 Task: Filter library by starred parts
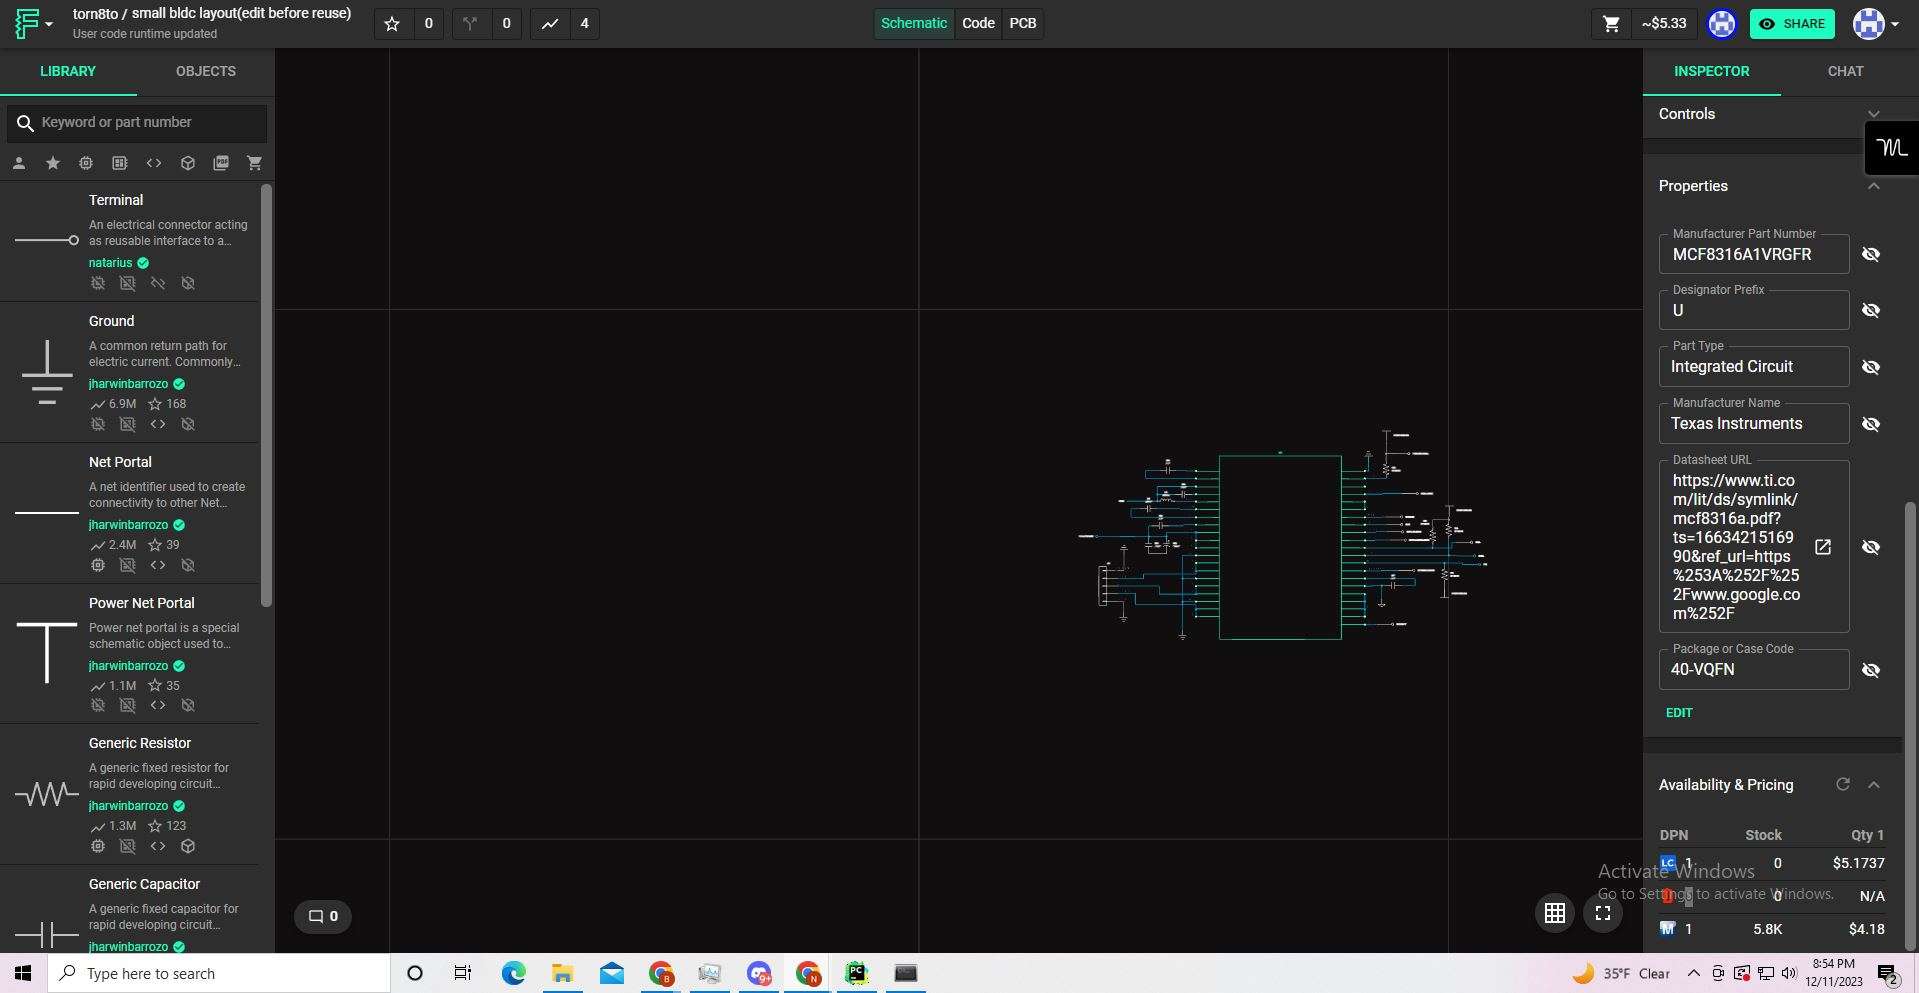click(53, 163)
